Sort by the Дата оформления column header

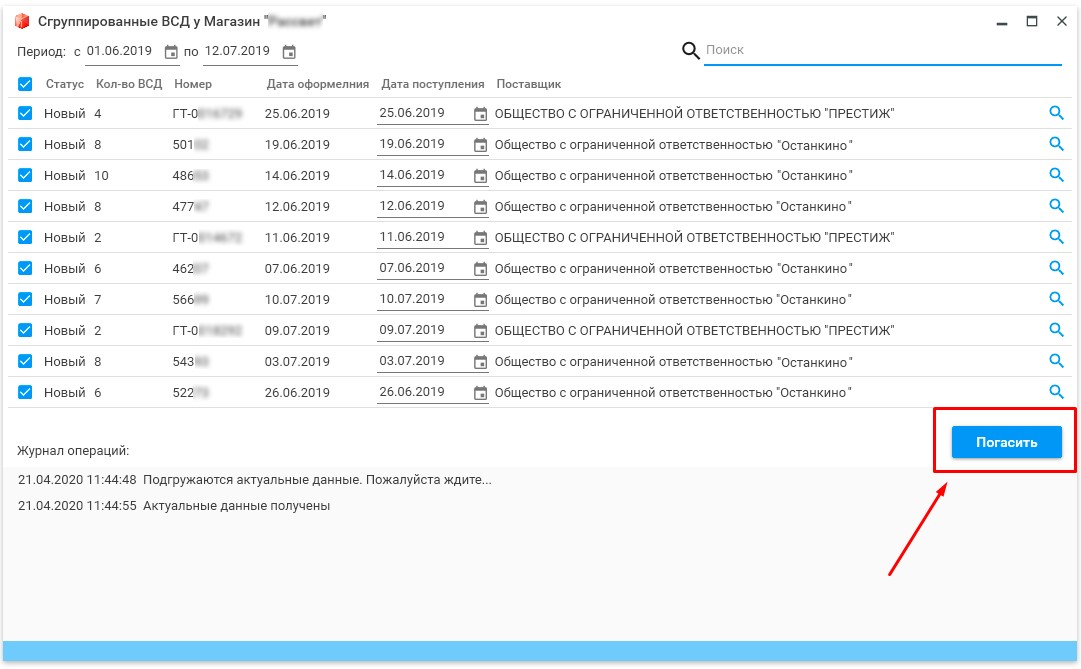point(318,84)
